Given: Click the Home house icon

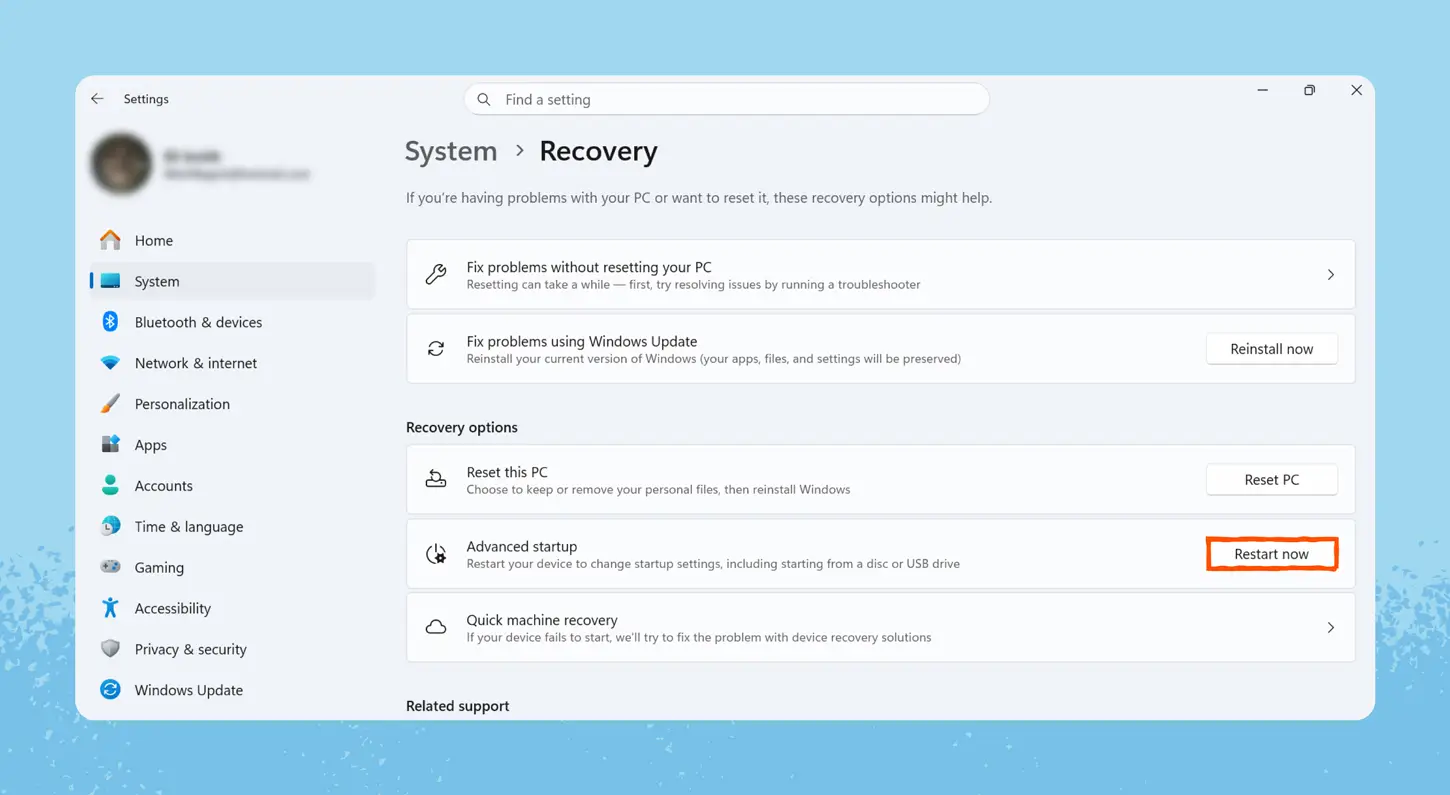Looking at the screenshot, I should pyautogui.click(x=110, y=240).
